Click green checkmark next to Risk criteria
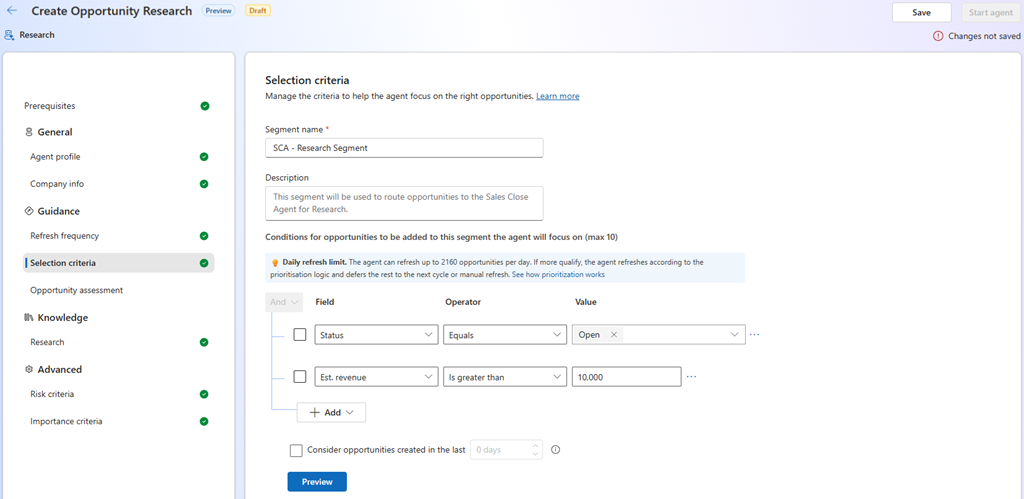Image resolution: width=1024 pixels, height=499 pixels. click(204, 394)
